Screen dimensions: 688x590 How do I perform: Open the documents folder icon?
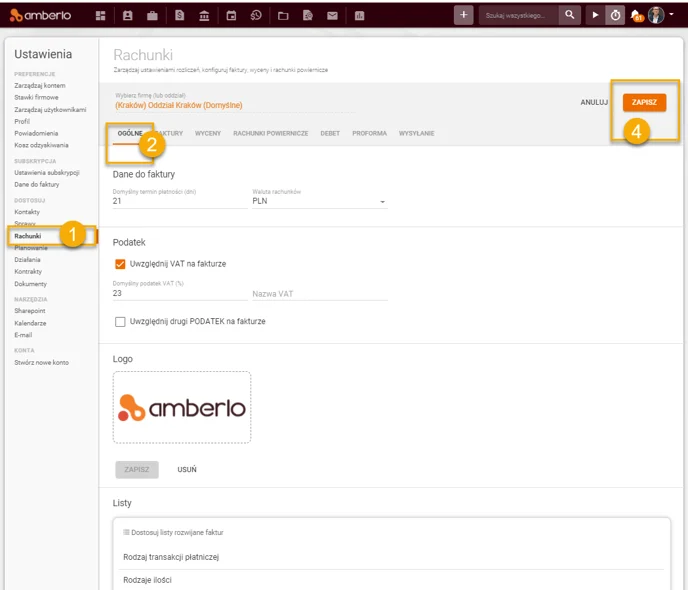pos(283,16)
